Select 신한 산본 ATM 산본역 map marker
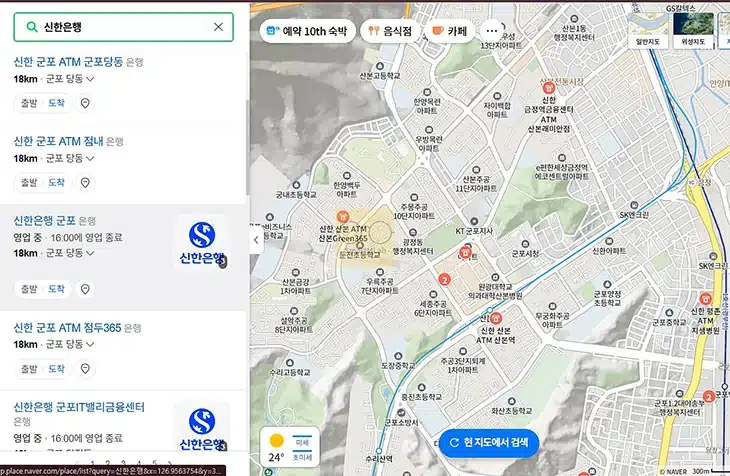 pyautogui.click(x=496, y=319)
